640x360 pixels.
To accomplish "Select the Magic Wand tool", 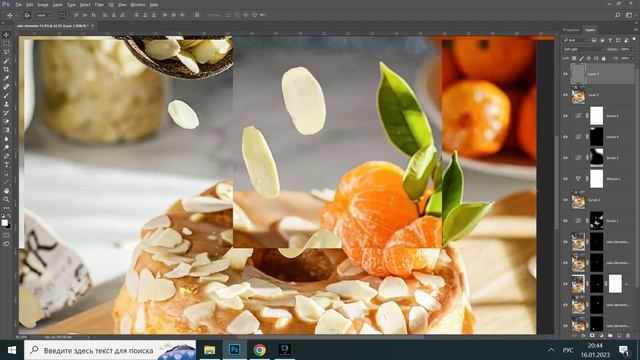I will pos(6,61).
